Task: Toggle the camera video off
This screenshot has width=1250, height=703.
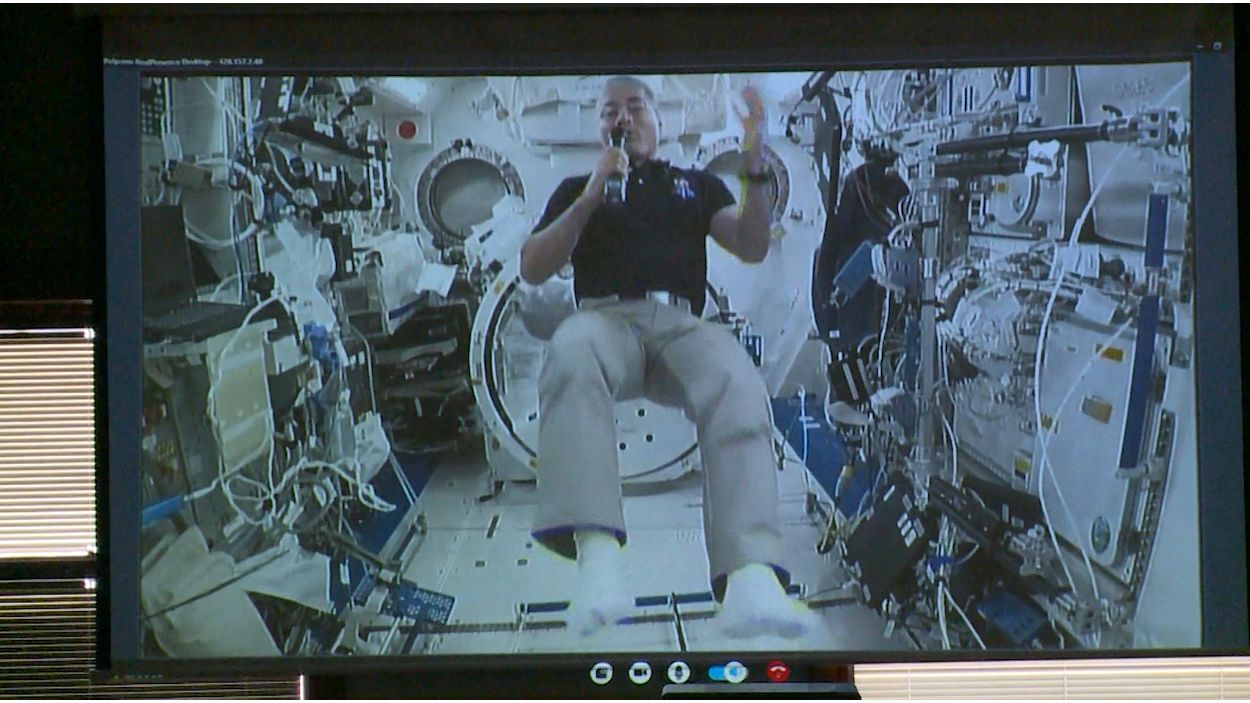Action: 640,673
